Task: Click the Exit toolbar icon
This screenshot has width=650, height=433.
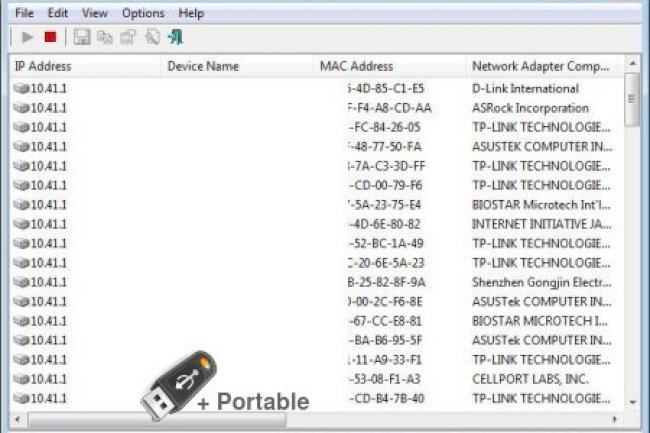Action: [x=176, y=37]
